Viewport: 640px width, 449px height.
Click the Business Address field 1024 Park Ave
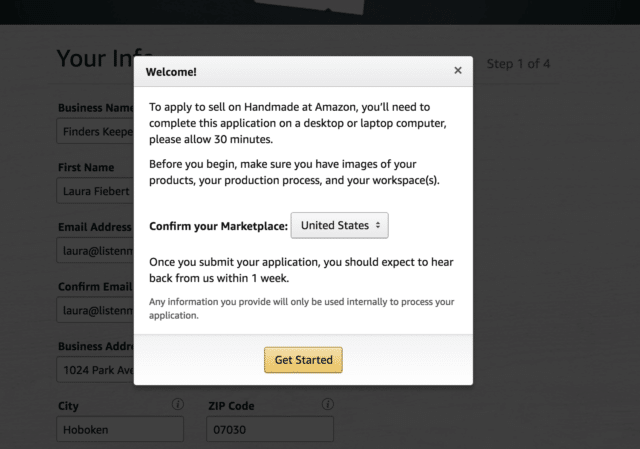(x=95, y=370)
